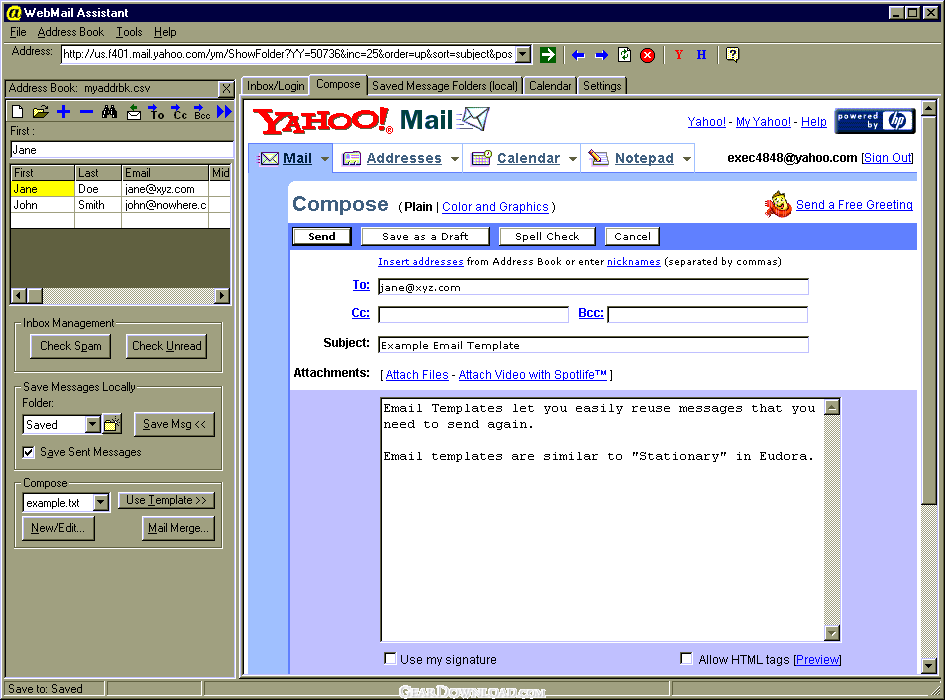Open Hotmail with the blue H icon
Viewport: 945px width, 700px height.
click(702, 55)
